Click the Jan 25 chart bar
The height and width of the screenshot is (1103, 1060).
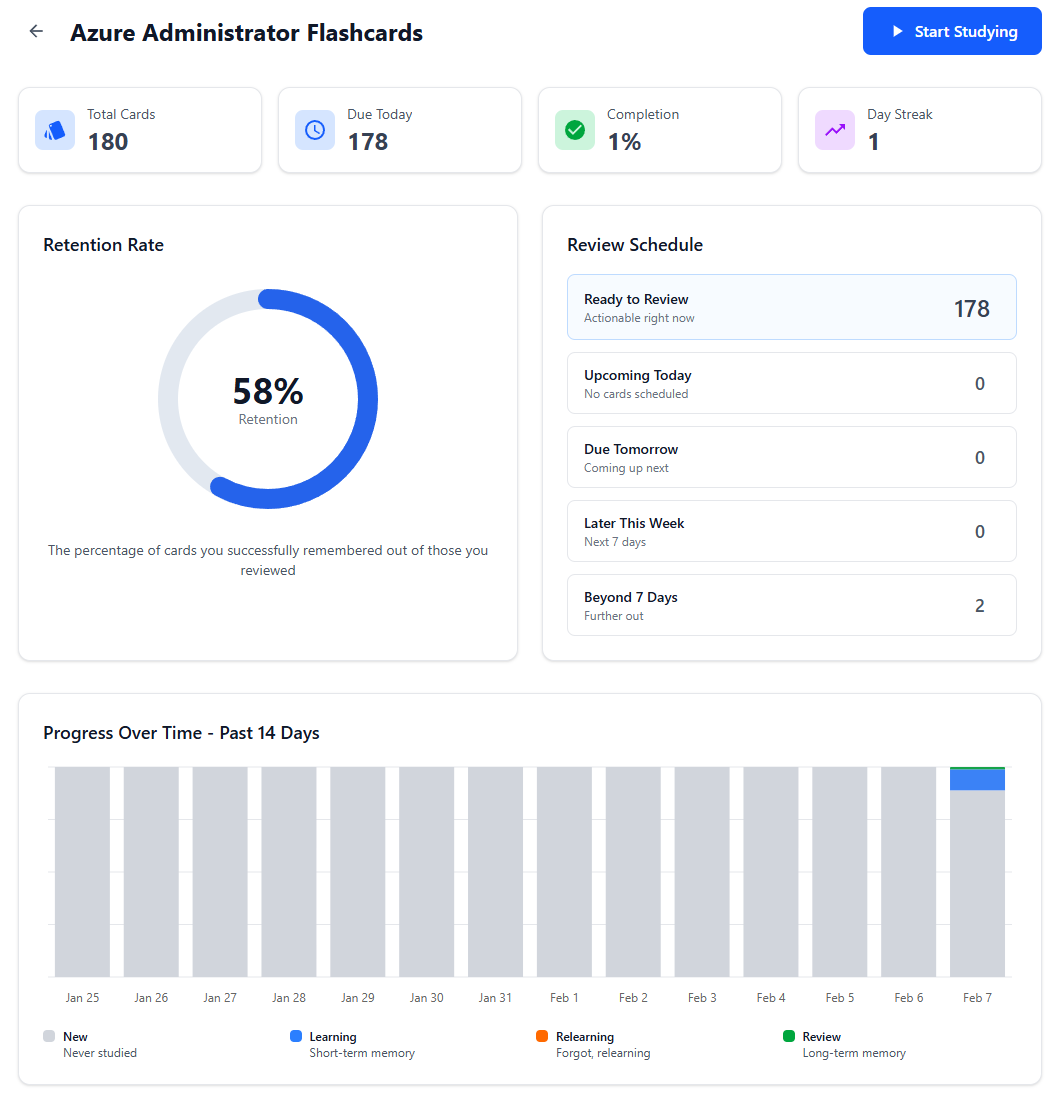[82, 872]
